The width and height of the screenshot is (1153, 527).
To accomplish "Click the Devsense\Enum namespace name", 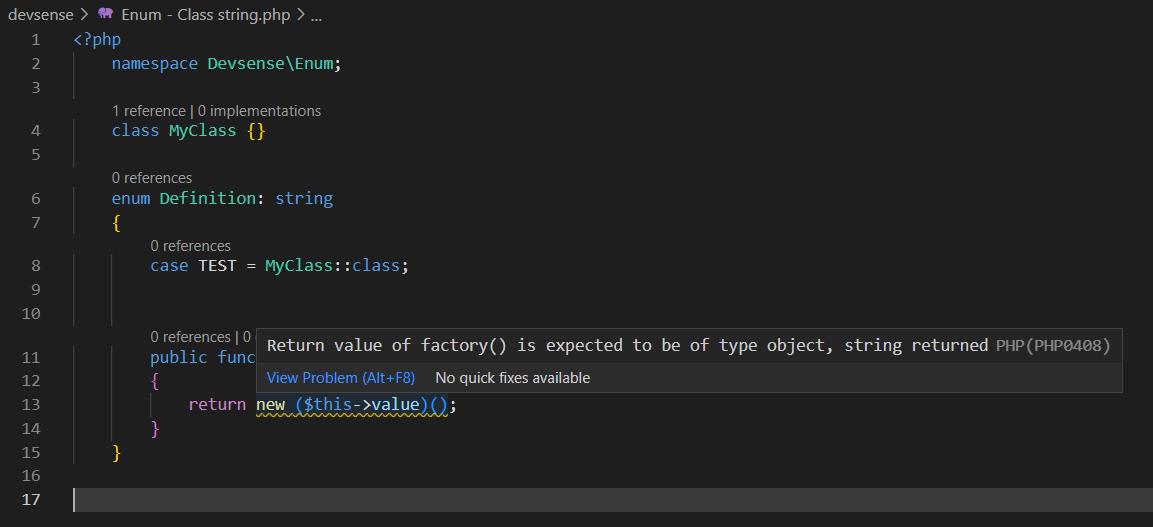I will 273,64.
